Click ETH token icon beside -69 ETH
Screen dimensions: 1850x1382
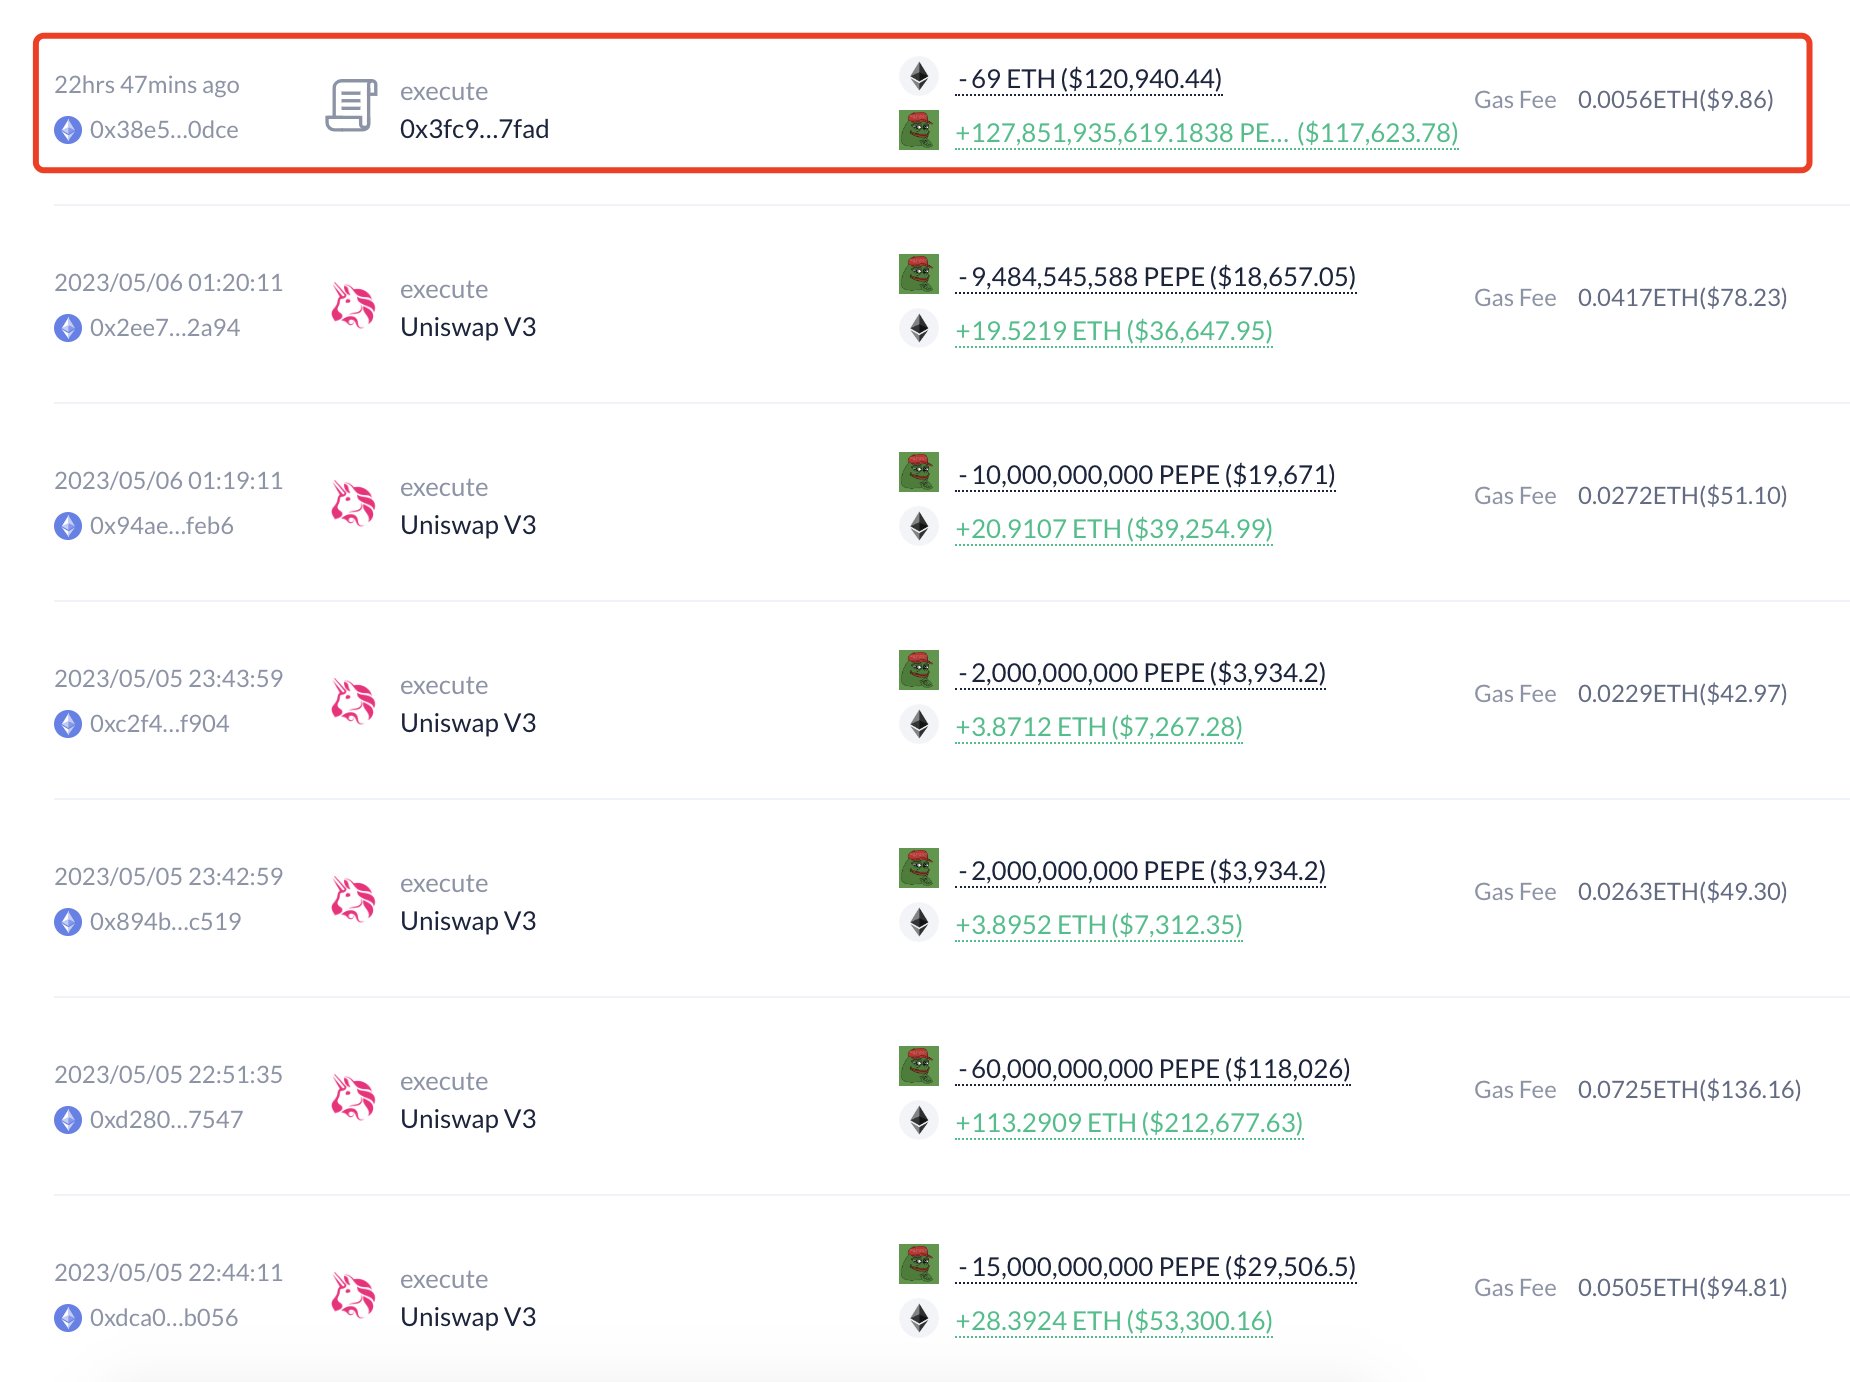point(919,76)
